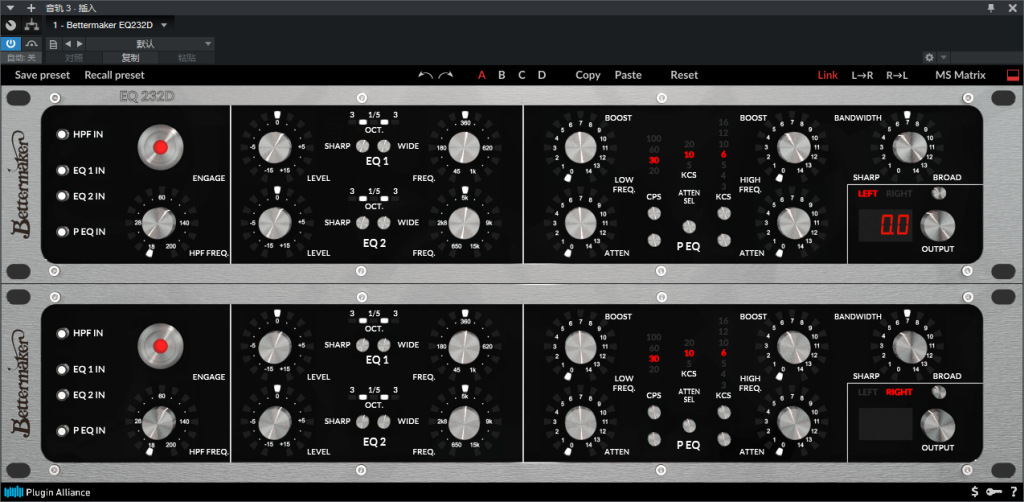Click the undo arrow icon
The width and height of the screenshot is (1024, 502).
pos(426,75)
